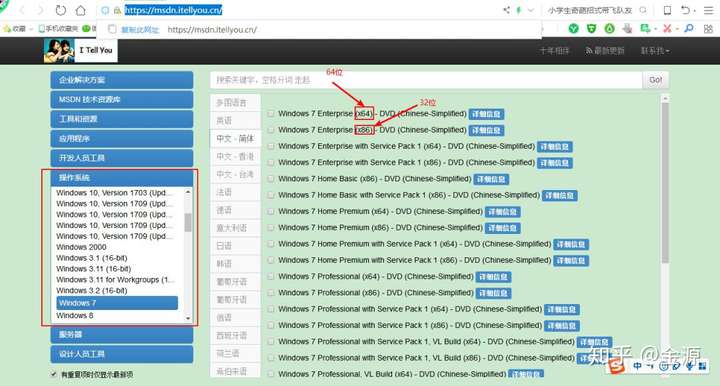Open the four-squares extensions grid icon
Image resolution: width=720 pixels, height=386 pixels.
pyautogui.click(x=708, y=28)
